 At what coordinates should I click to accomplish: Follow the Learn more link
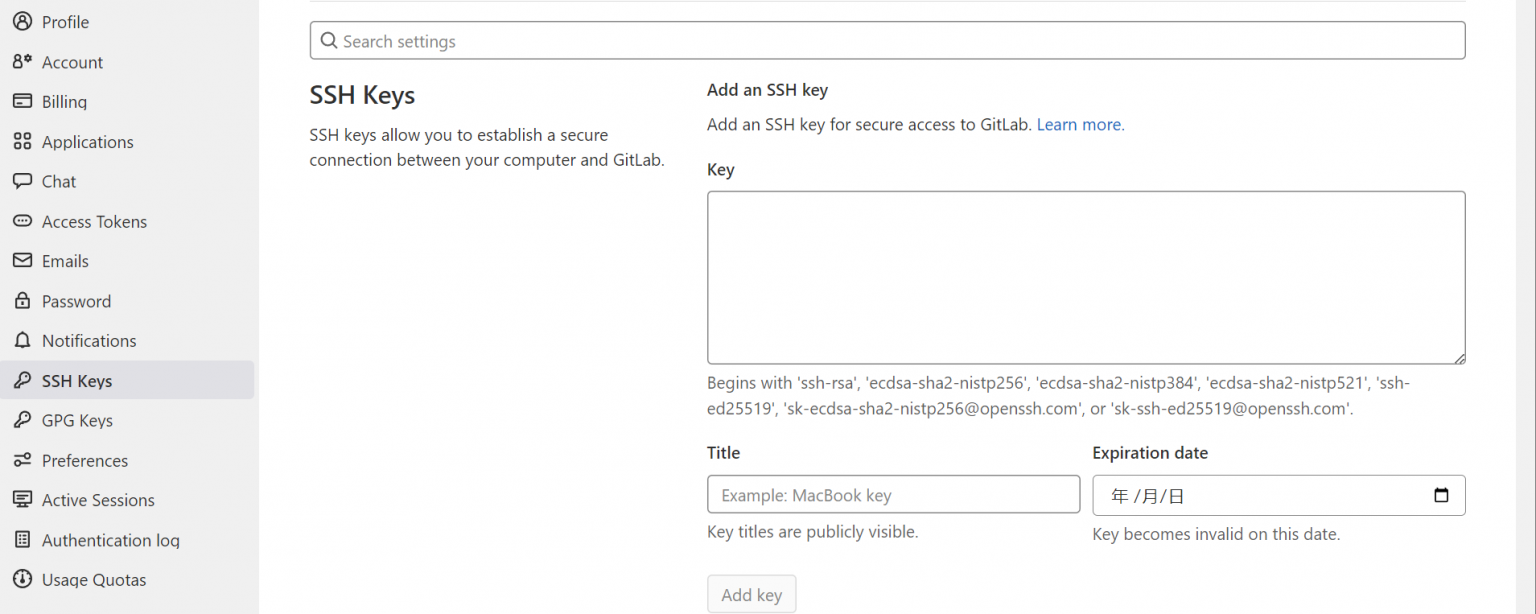tap(1079, 125)
